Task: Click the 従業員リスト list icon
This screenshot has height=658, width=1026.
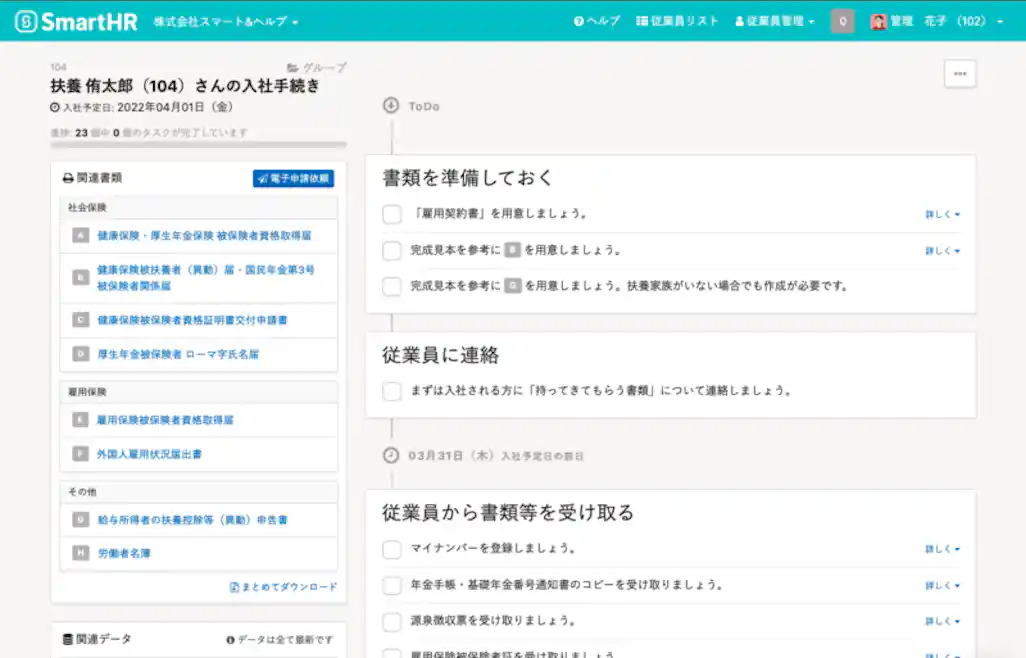Action: [641, 19]
